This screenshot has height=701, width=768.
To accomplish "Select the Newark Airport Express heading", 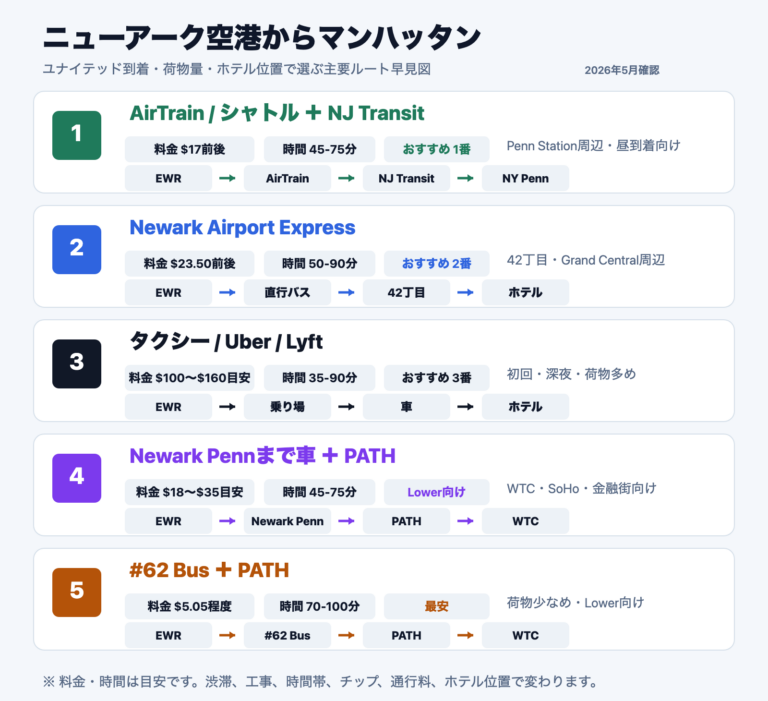I will (242, 228).
